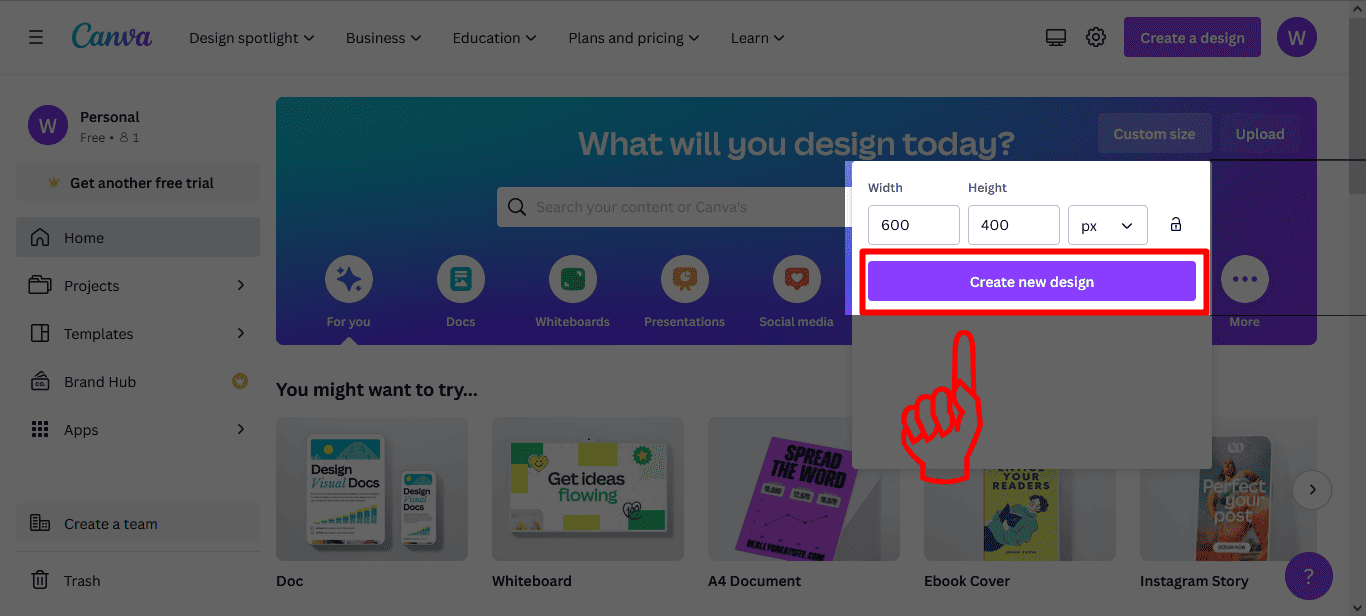The height and width of the screenshot is (616, 1366).
Task: Expand the Learn menu
Action: tap(757, 38)
